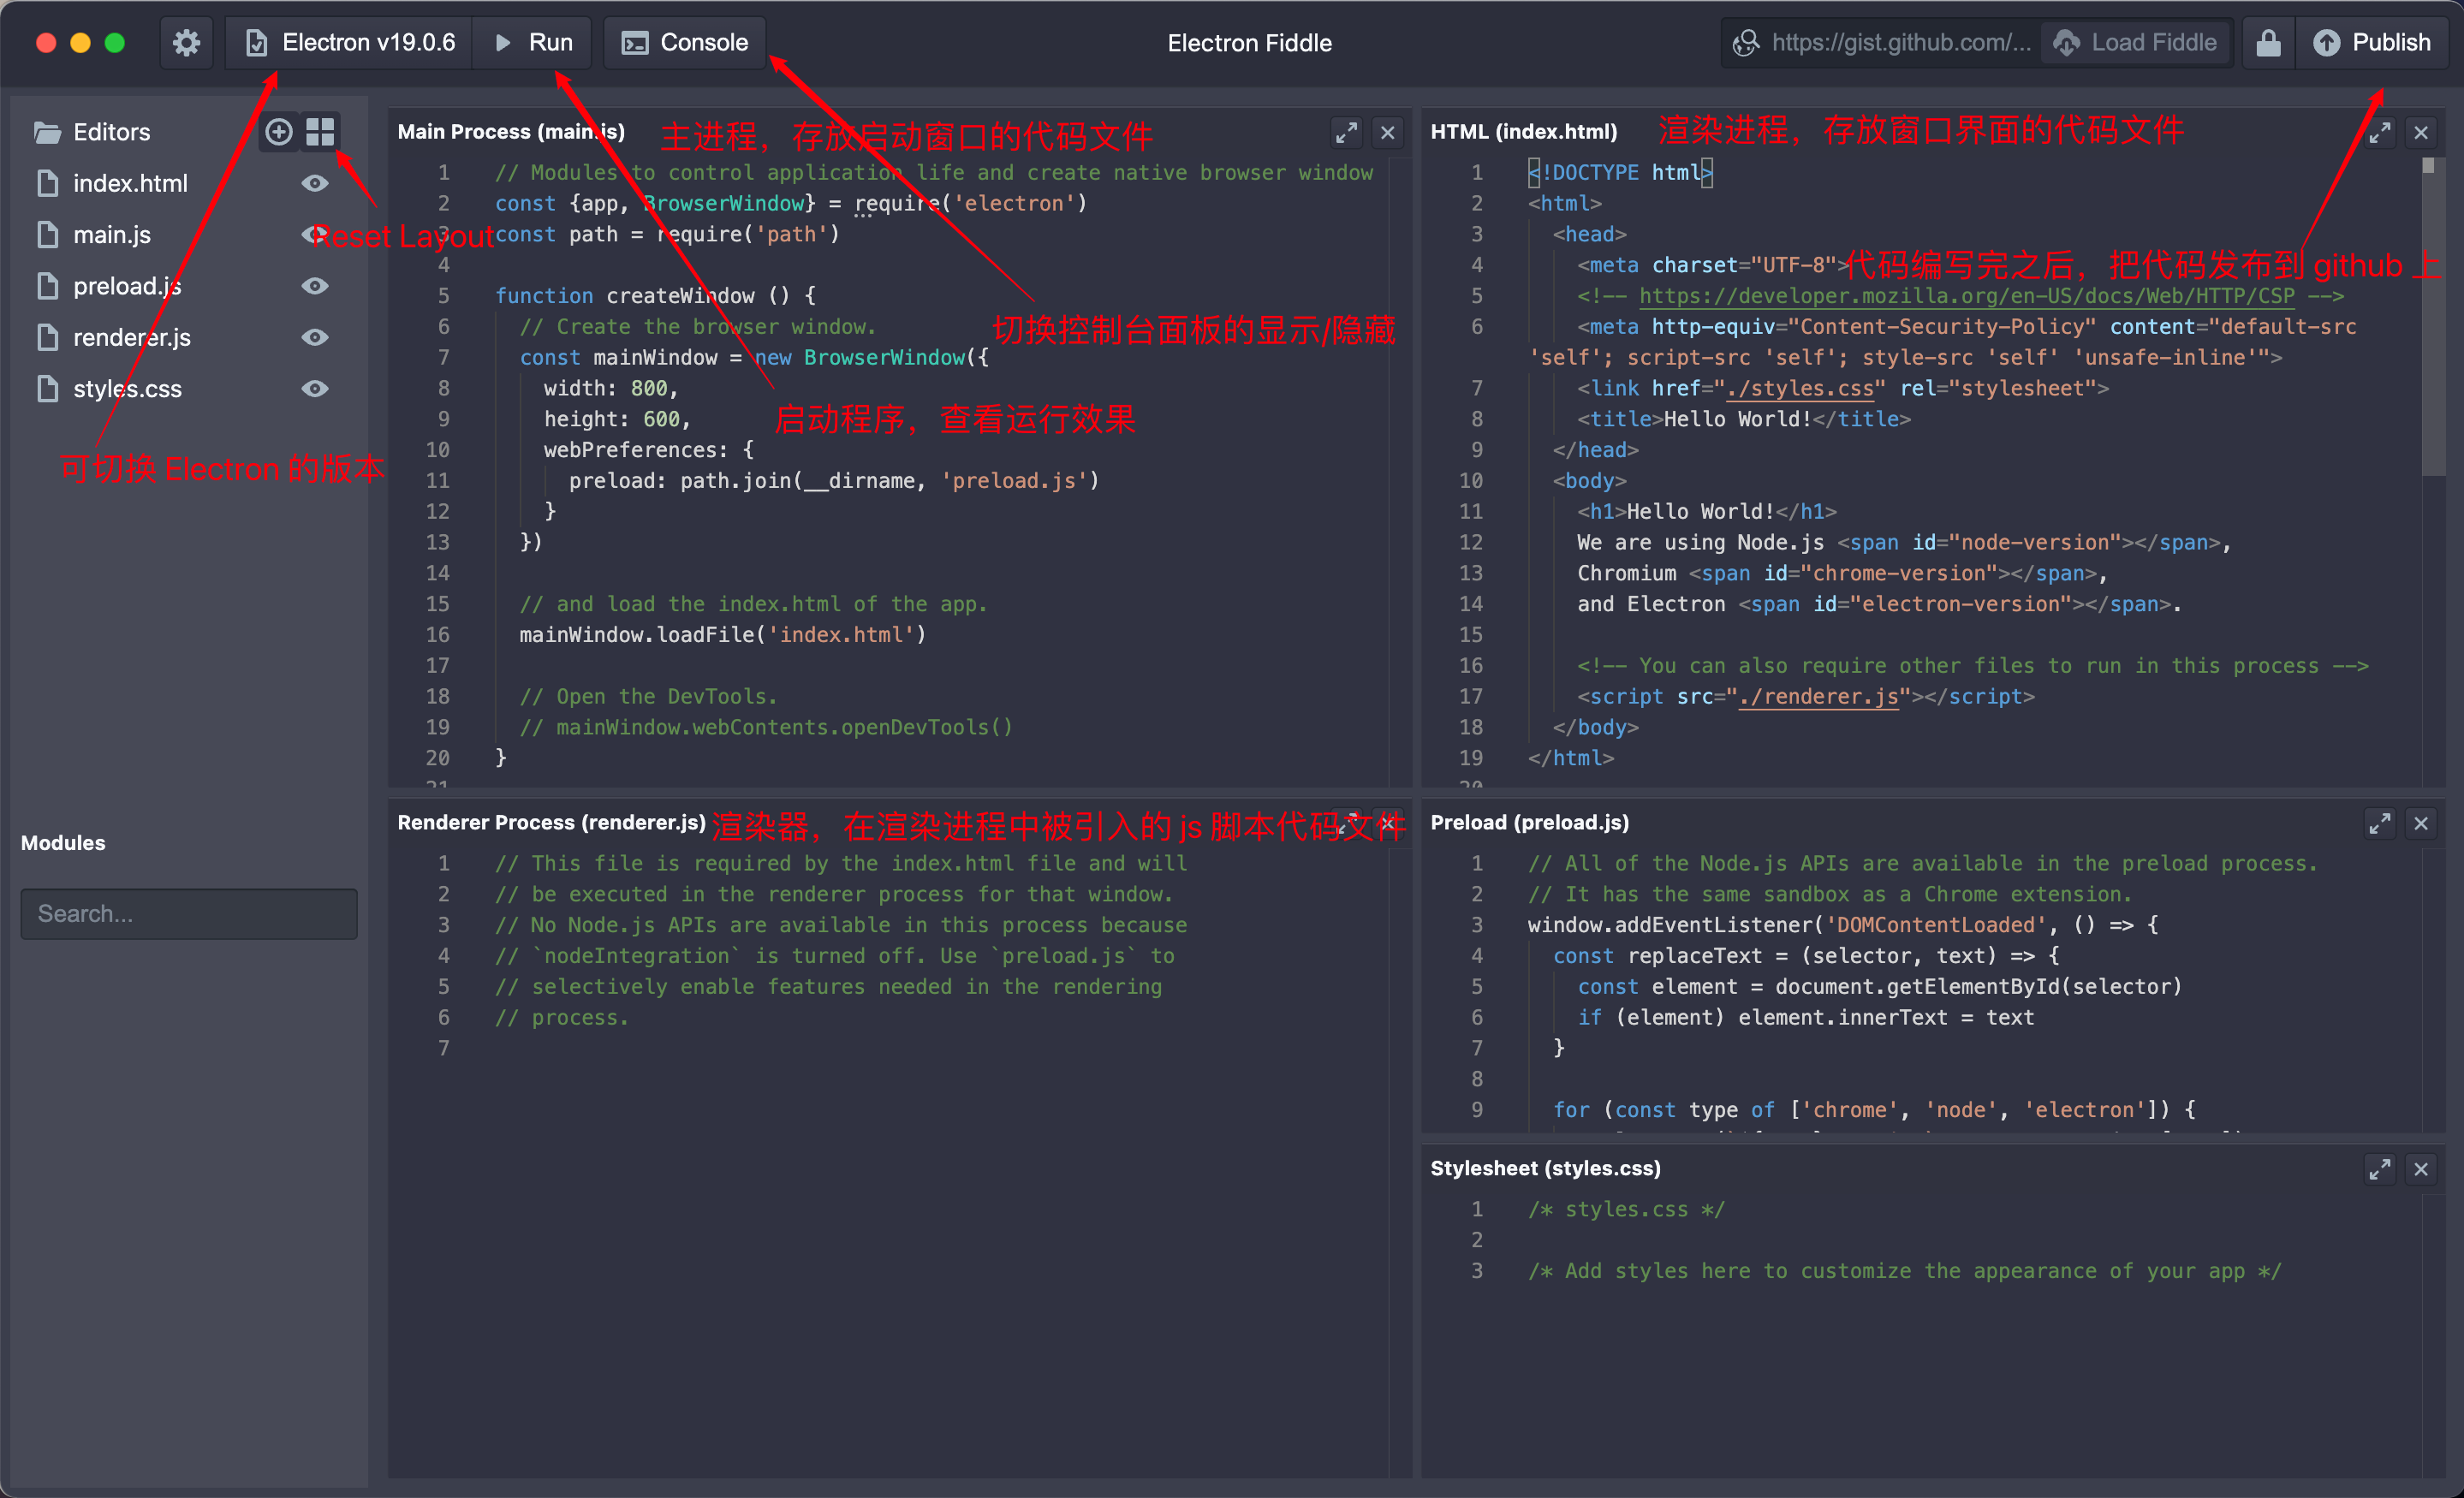
Task: Click the Main Process (main.js) panel title
Action: pyautogui.click(x=511, y=132)
